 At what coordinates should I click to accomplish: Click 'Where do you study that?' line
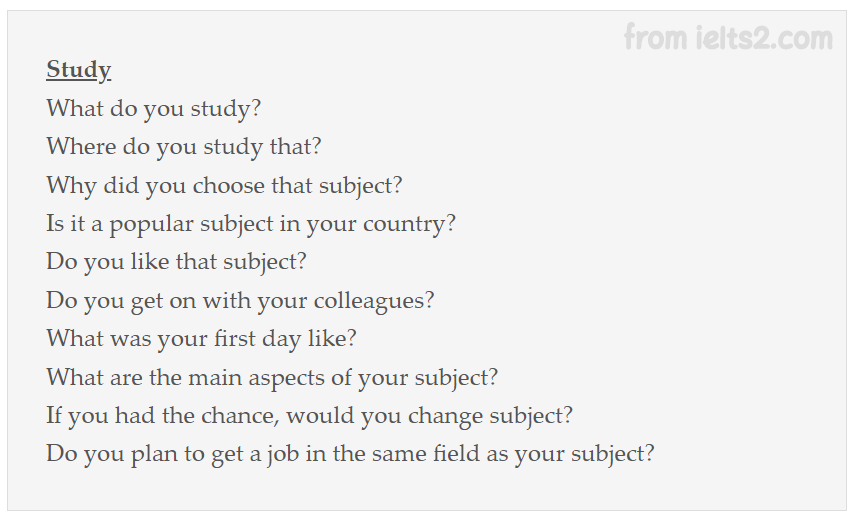click(184, 147)
